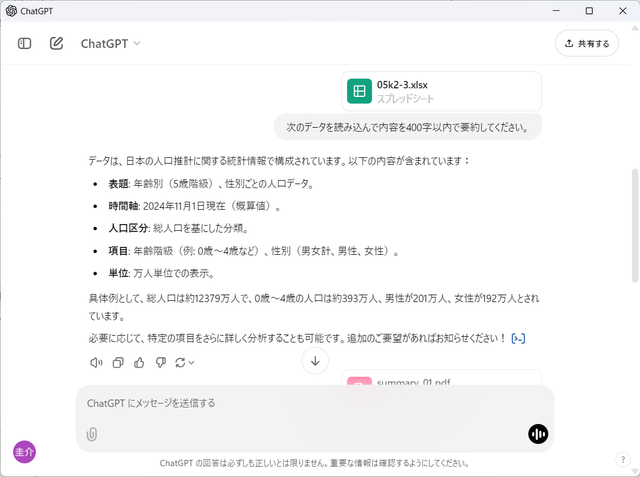Click the green spreadsheet file icon
The image size is (640, 477).
[x=359, y=91]
